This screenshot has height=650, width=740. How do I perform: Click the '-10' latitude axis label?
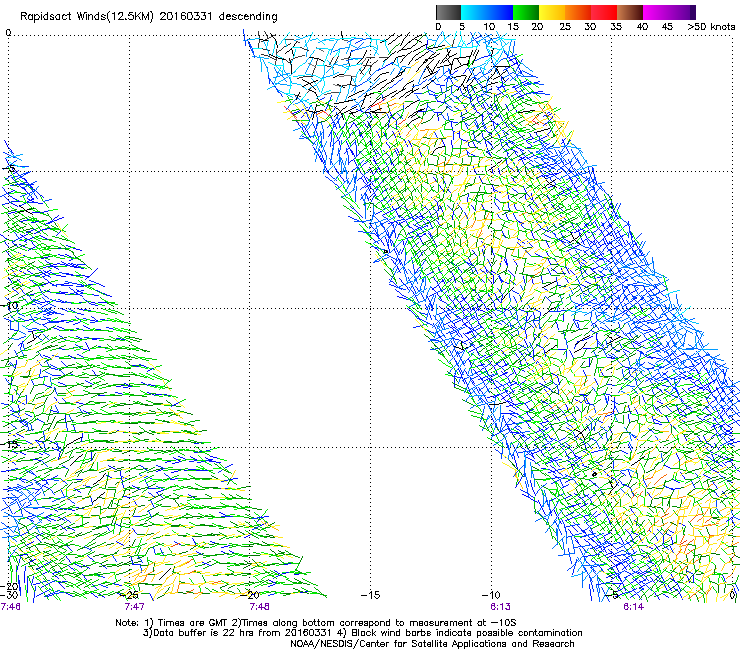tap(9, 305)
